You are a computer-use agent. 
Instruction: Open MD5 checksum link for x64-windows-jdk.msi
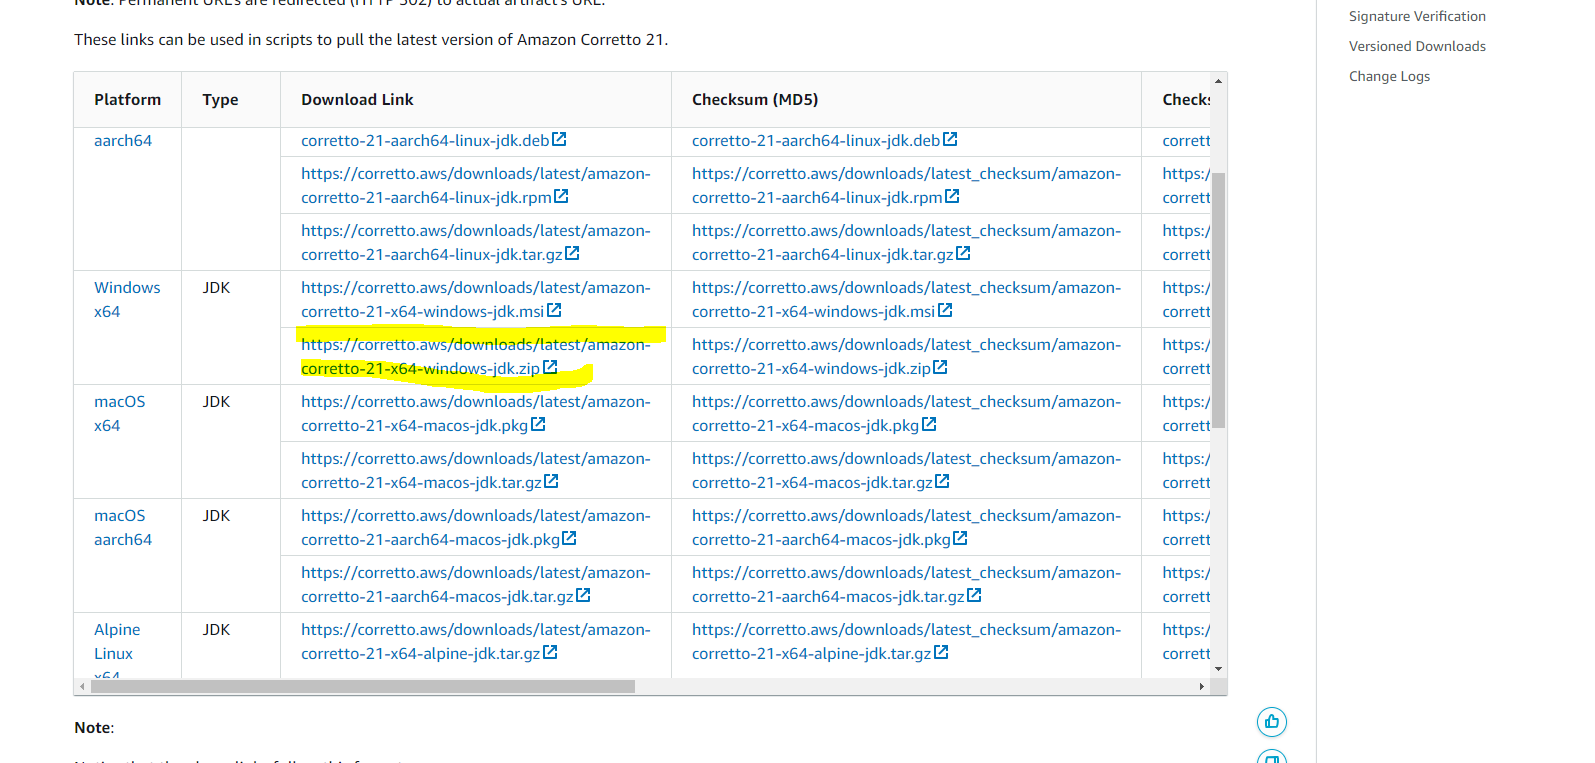click(x=906, y=299)
